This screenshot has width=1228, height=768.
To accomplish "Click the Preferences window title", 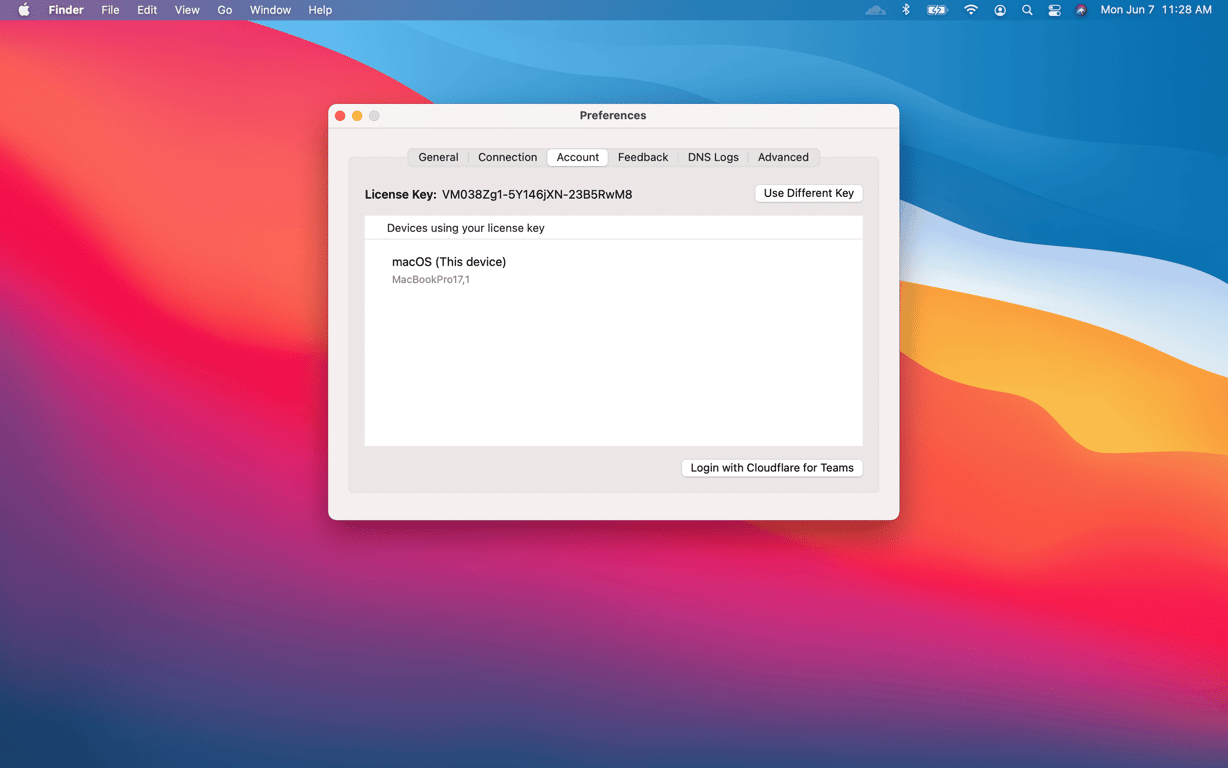I will tap(613, 116).
